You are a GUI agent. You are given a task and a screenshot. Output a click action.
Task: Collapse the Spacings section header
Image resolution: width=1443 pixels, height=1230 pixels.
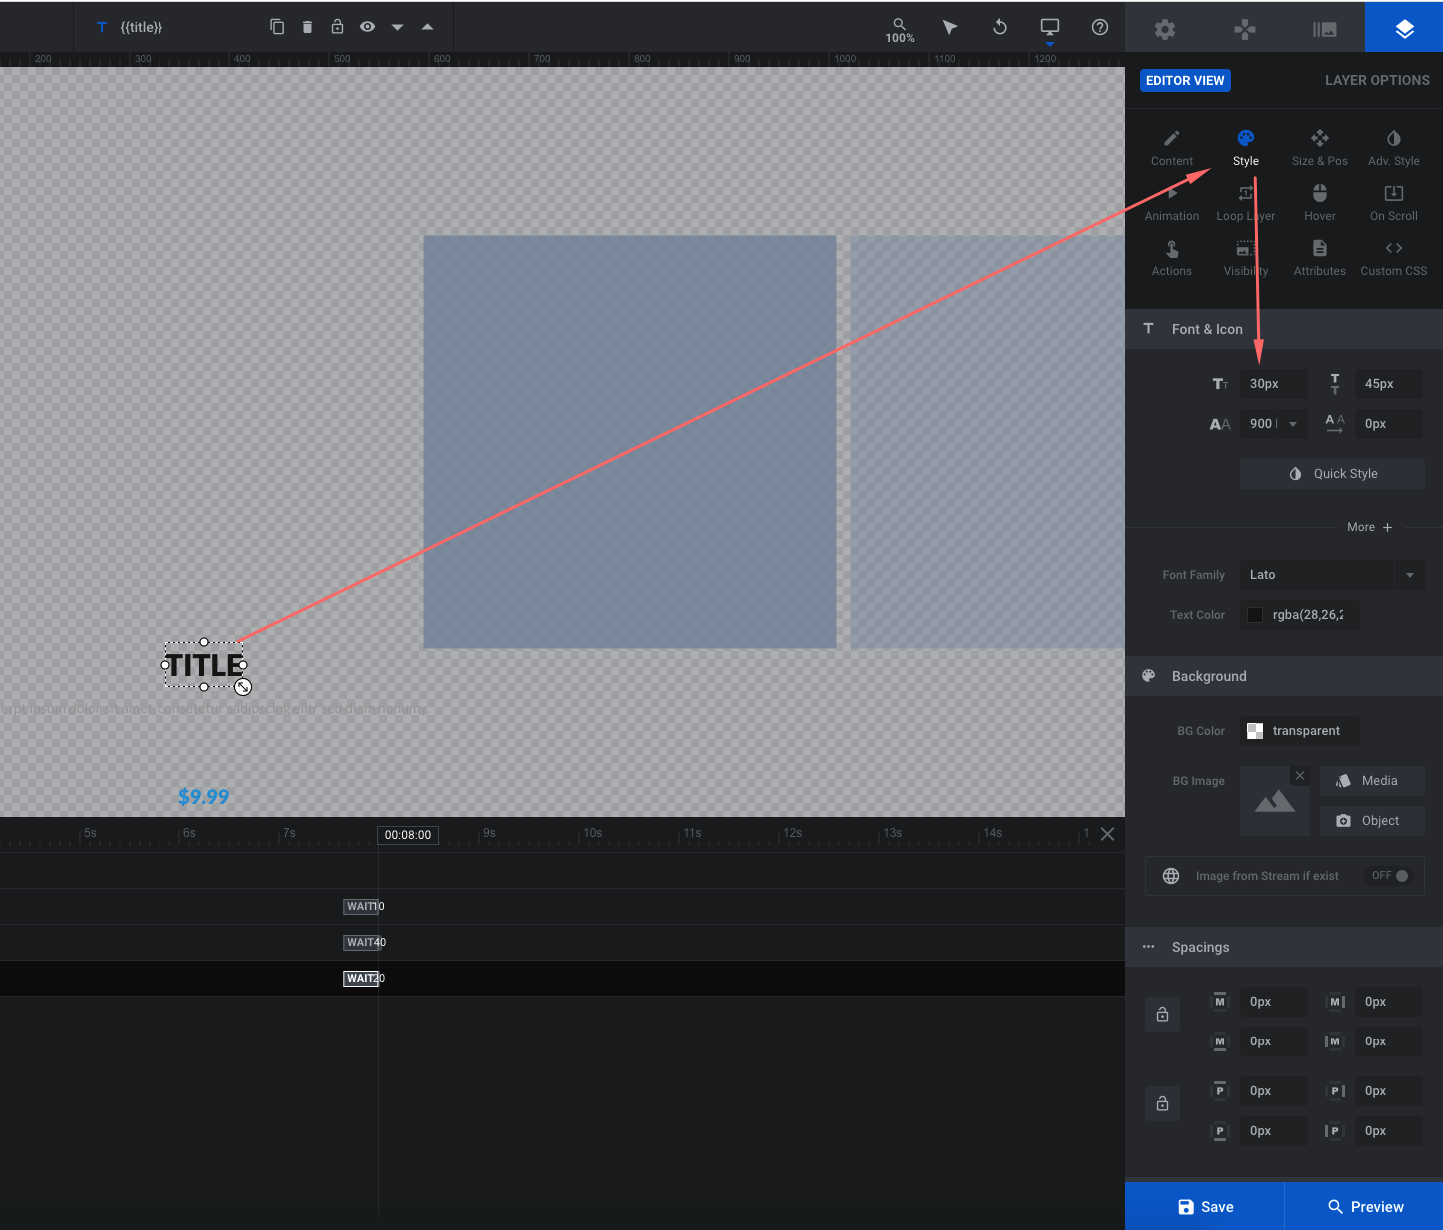[x=1284, y=947]
